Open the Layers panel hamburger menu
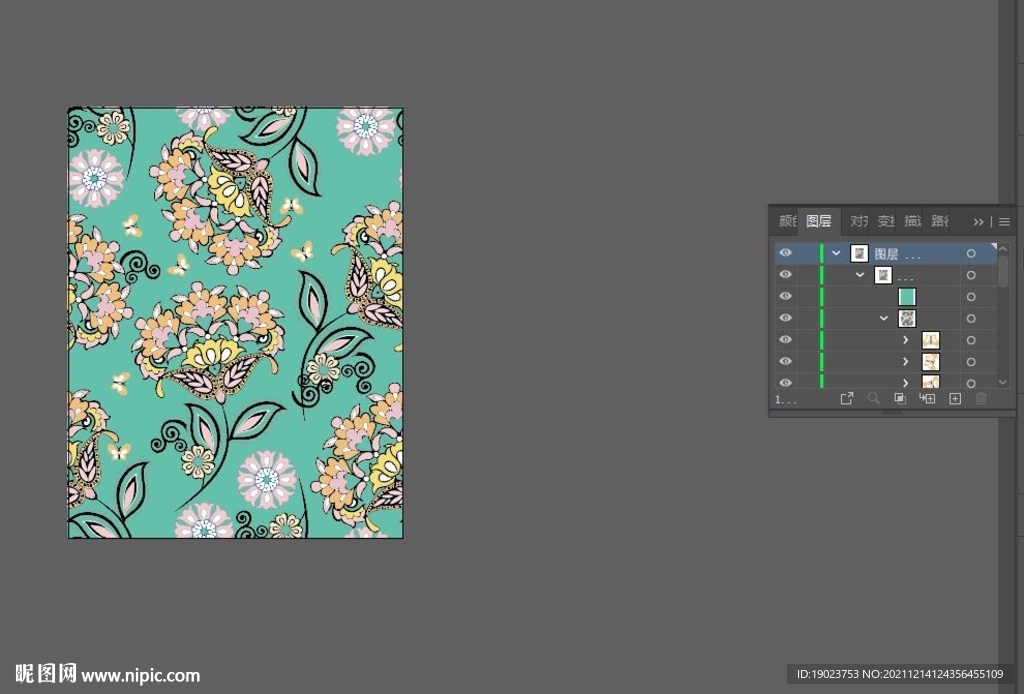1024x694 pixels. click(x=1004, y=222)
